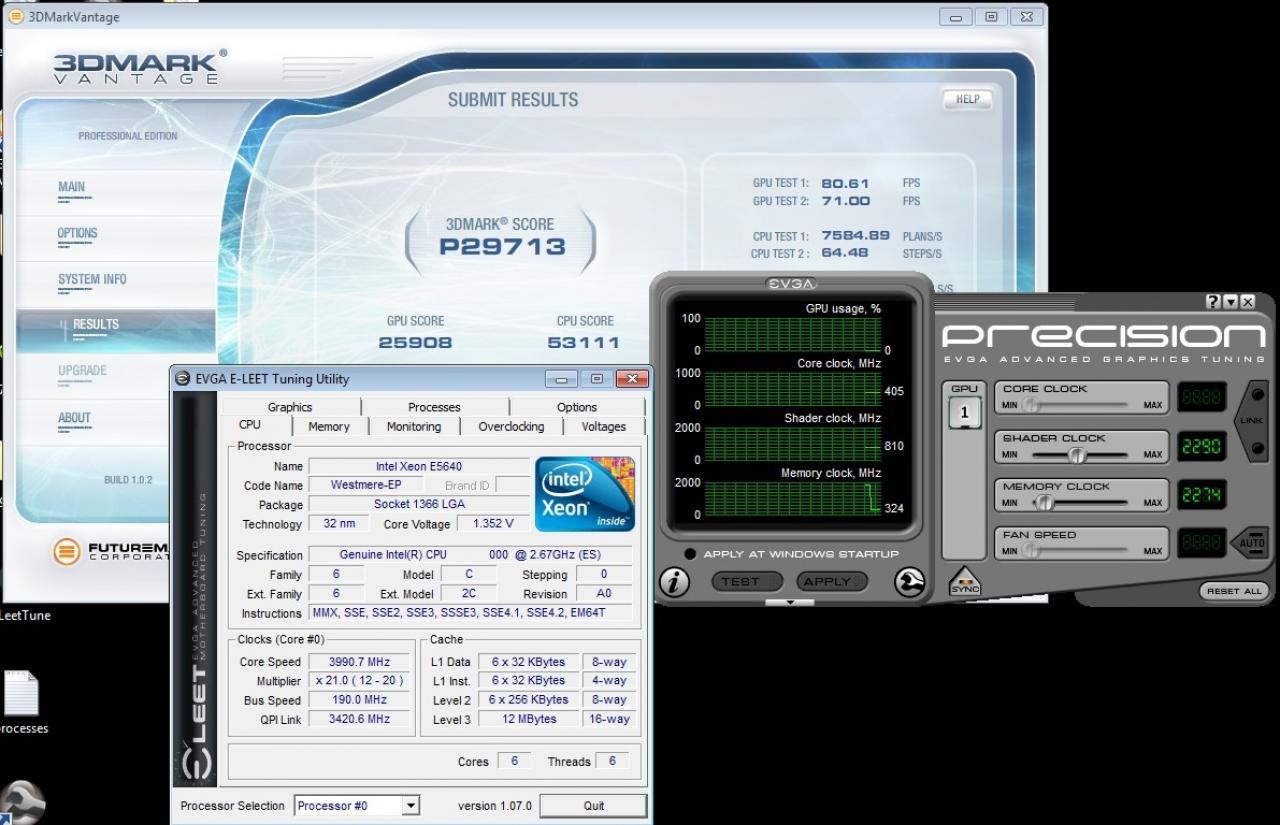Open the Voltages tab in E-LEET
The image size is (1280, 825).
tap(604, 427)
